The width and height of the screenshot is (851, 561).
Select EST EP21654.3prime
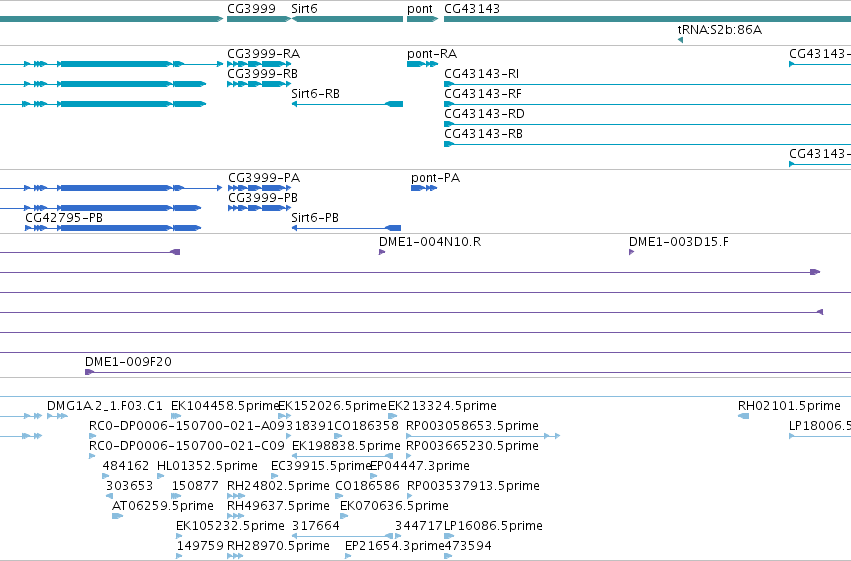click(348, 557)
